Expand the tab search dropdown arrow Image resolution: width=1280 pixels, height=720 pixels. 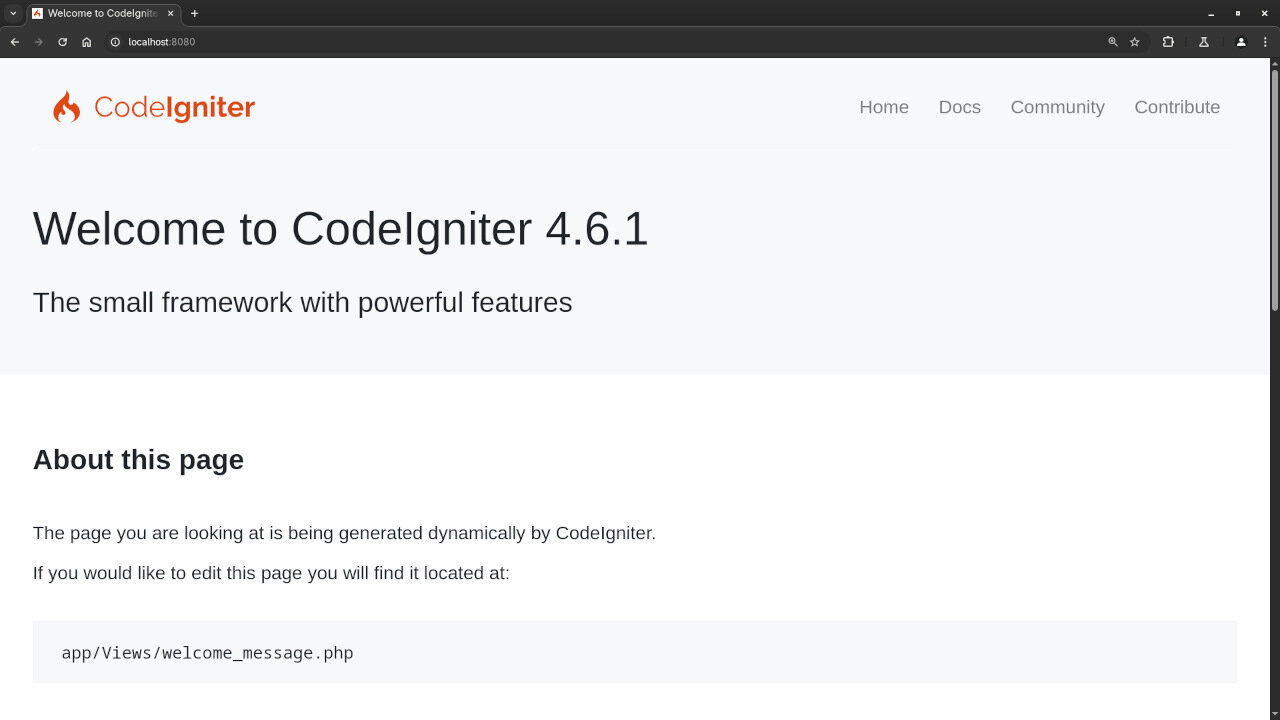[x=13, y=13]
